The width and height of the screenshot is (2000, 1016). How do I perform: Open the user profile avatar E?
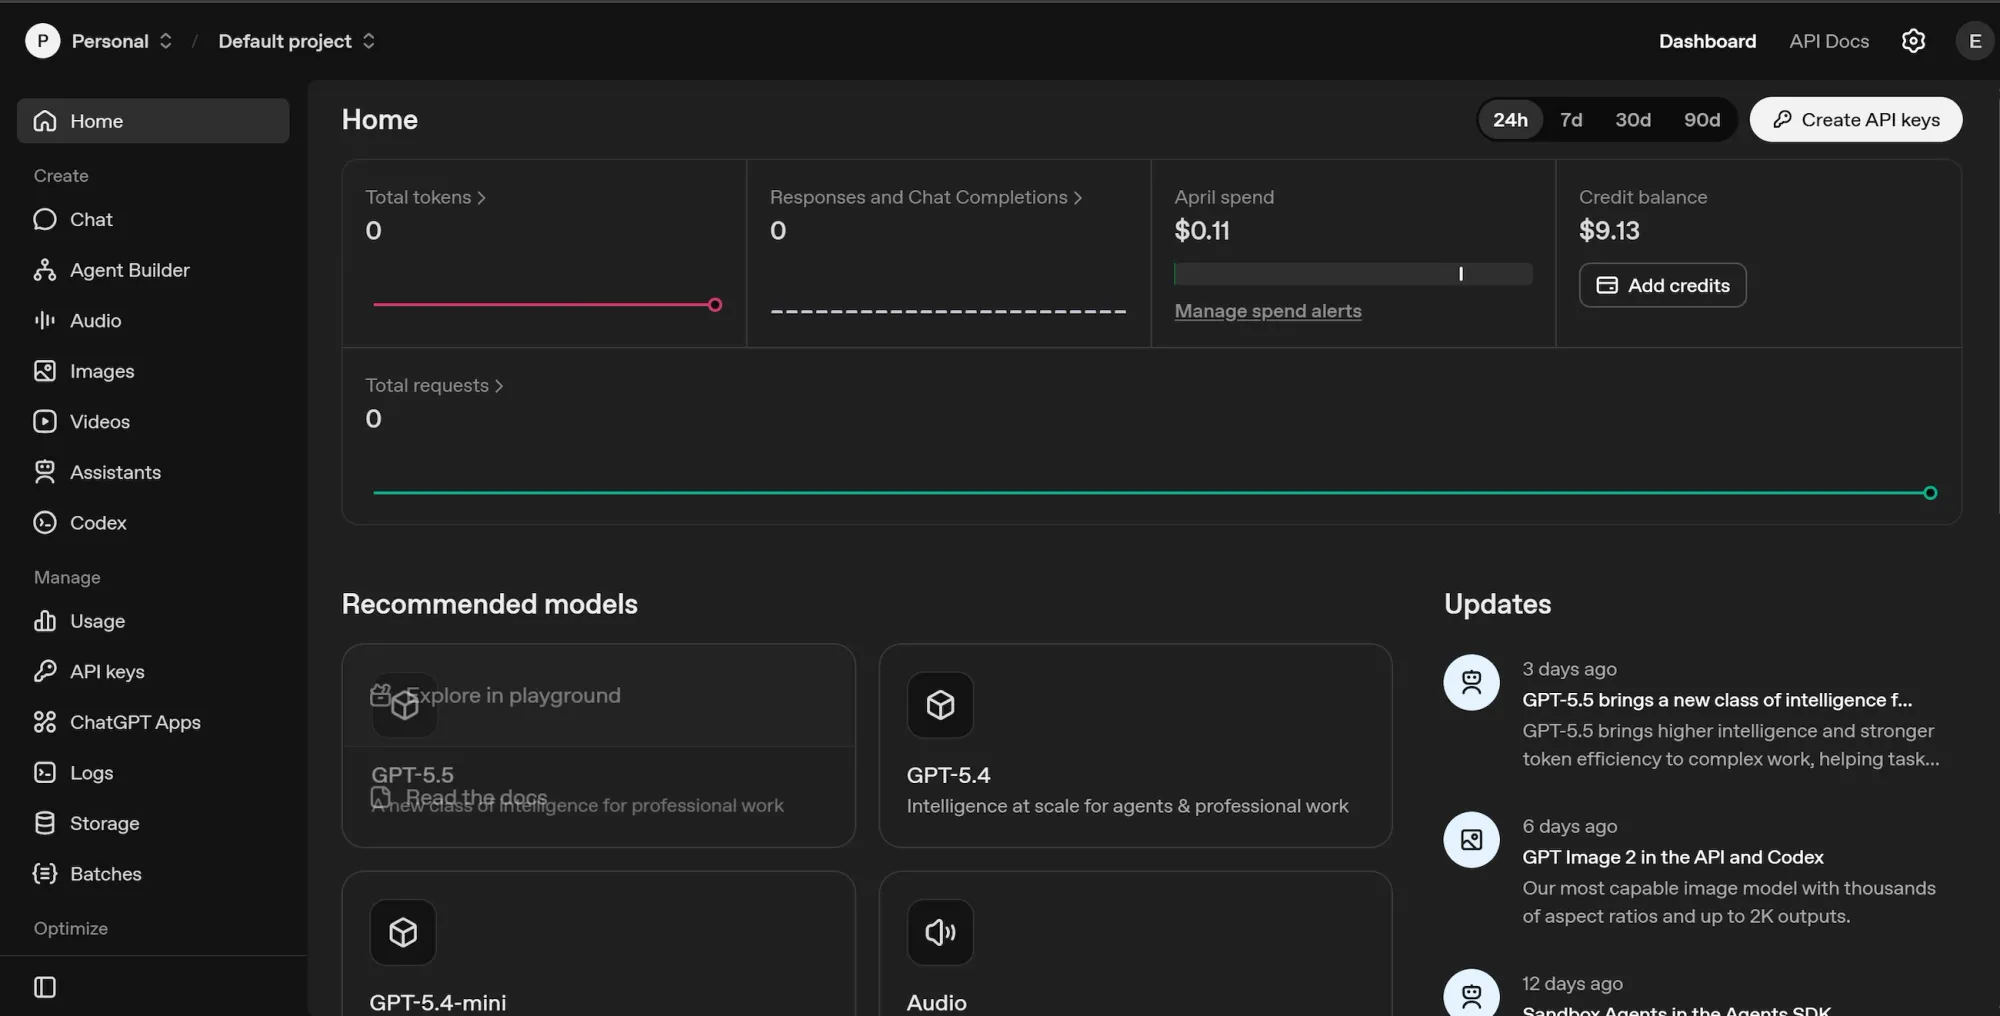tap(1974, 41)
